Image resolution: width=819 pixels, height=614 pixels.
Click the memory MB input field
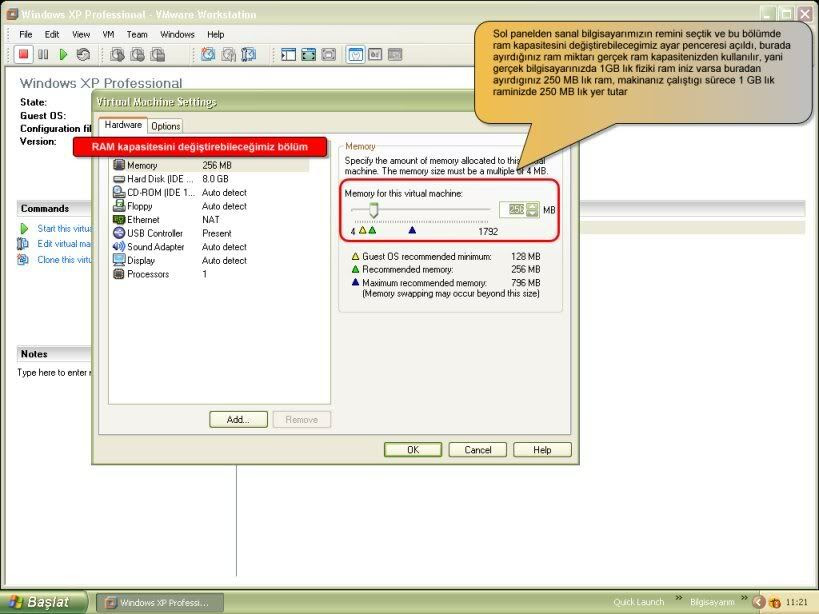514,209
